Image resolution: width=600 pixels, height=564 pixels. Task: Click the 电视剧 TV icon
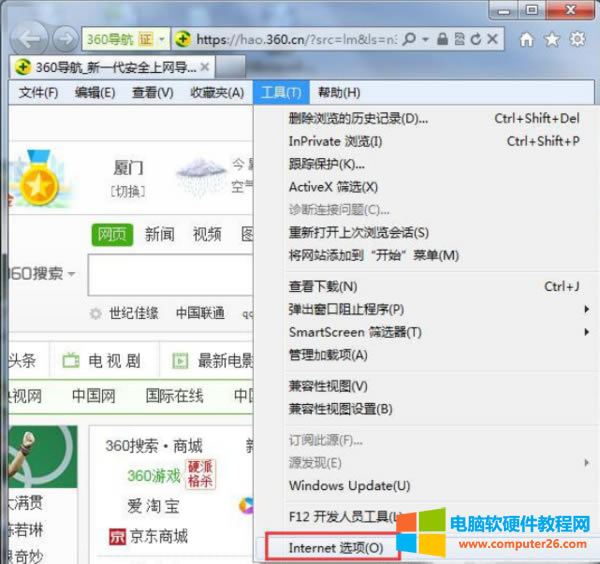click(x=71, y=360)
